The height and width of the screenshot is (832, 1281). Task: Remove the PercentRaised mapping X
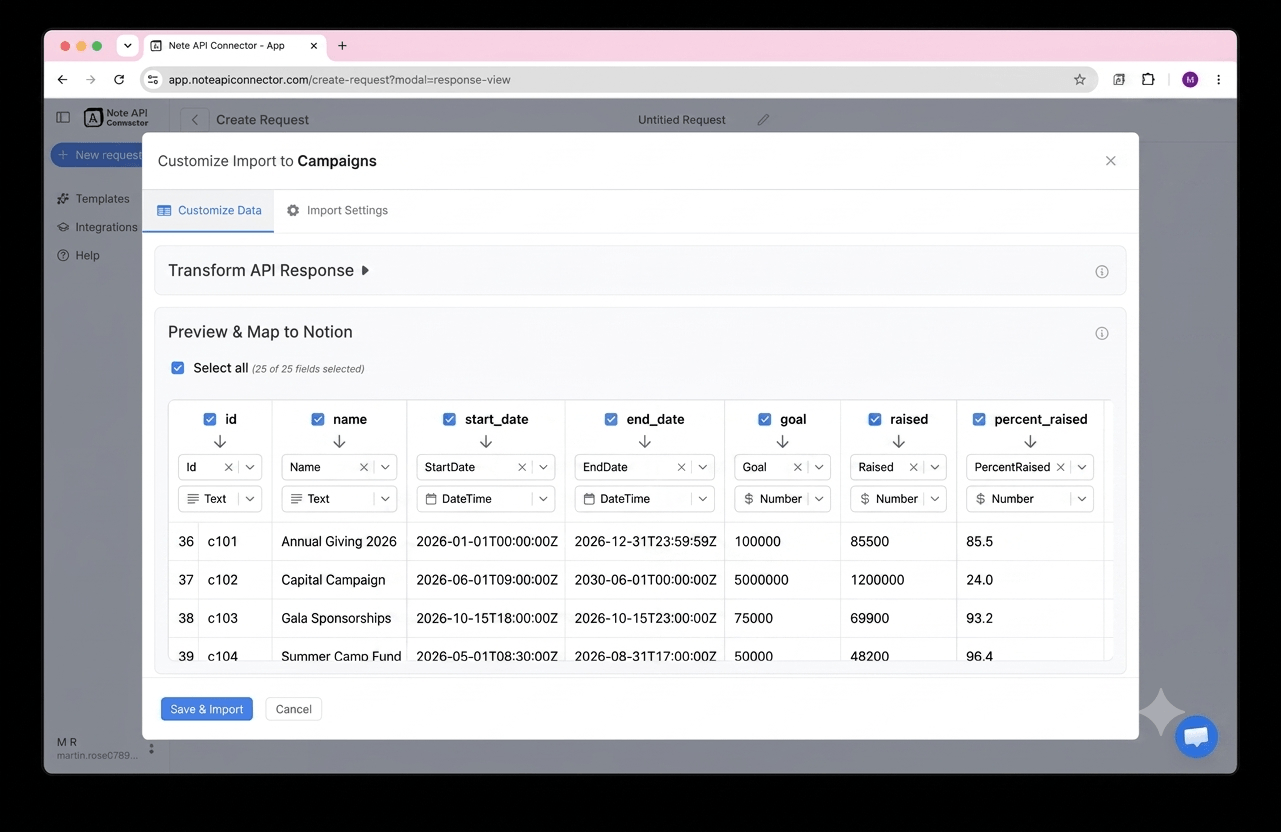point(1060,467)
